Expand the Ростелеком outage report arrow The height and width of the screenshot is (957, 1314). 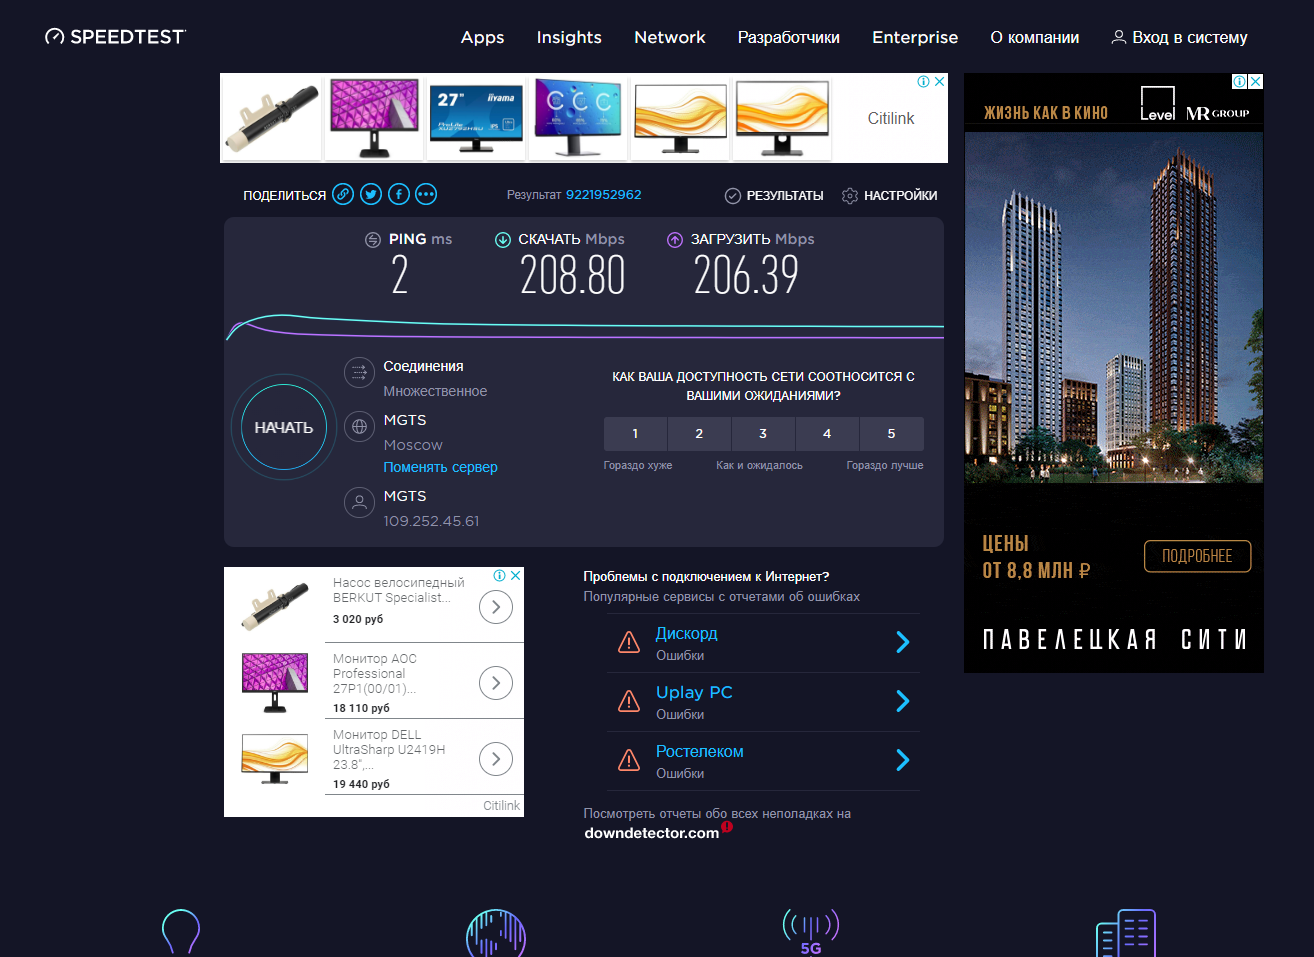[x=903, y=760]
